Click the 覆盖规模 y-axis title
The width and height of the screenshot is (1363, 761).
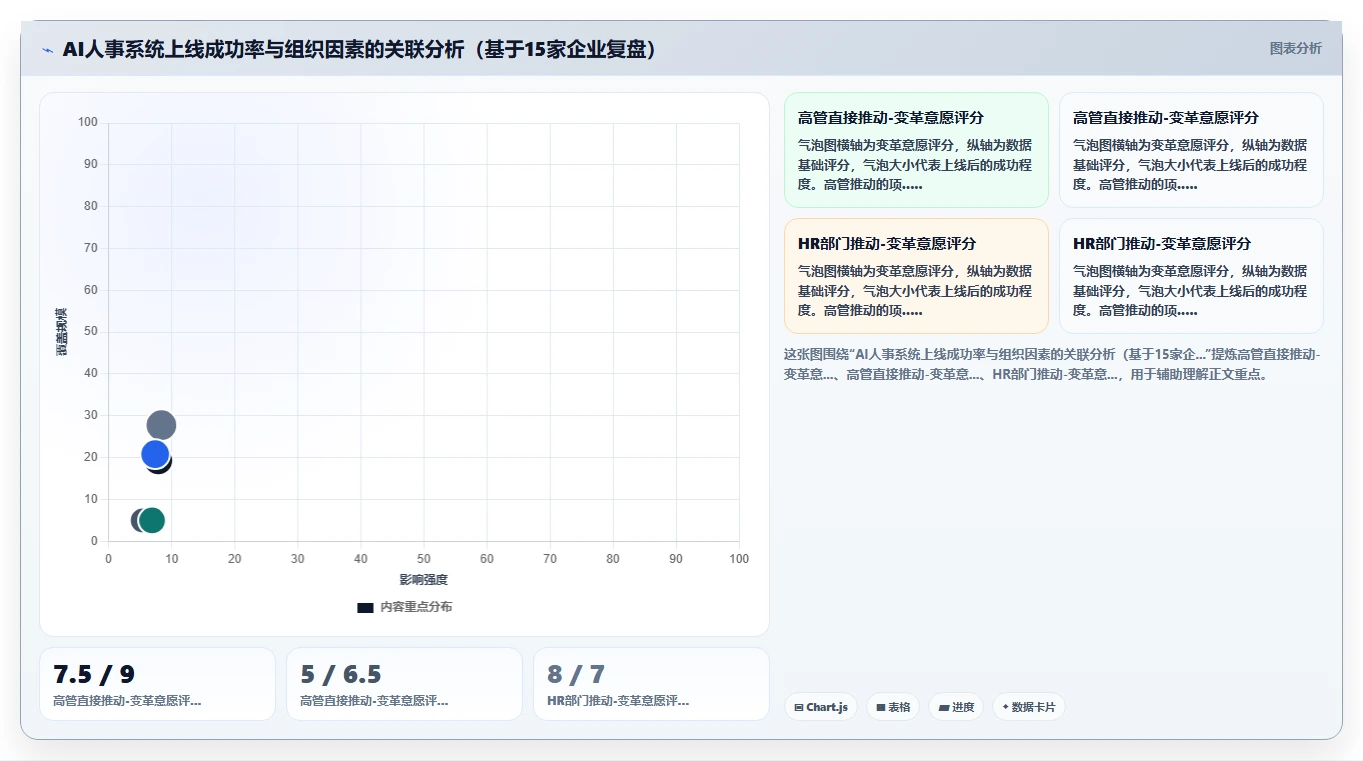[61, 332]
